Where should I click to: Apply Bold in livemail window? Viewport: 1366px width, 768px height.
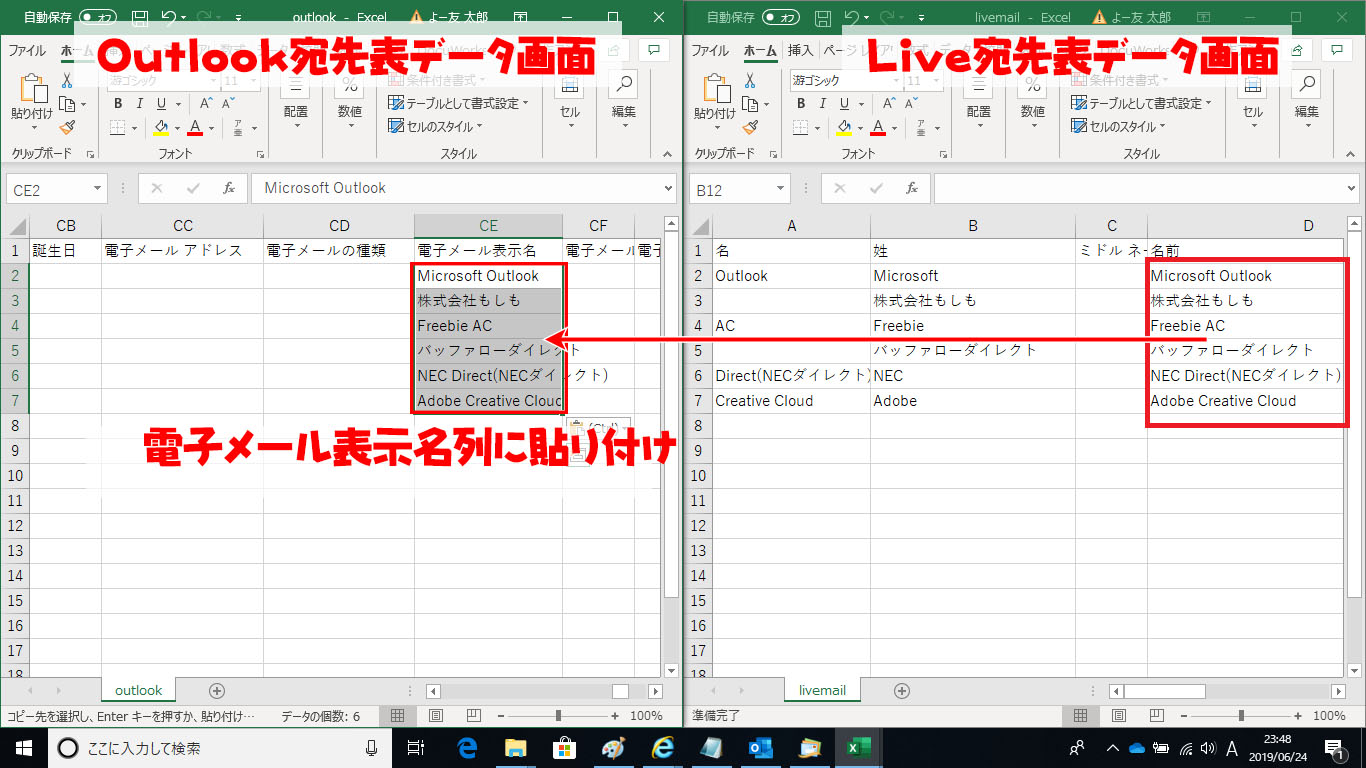[800, 103]
